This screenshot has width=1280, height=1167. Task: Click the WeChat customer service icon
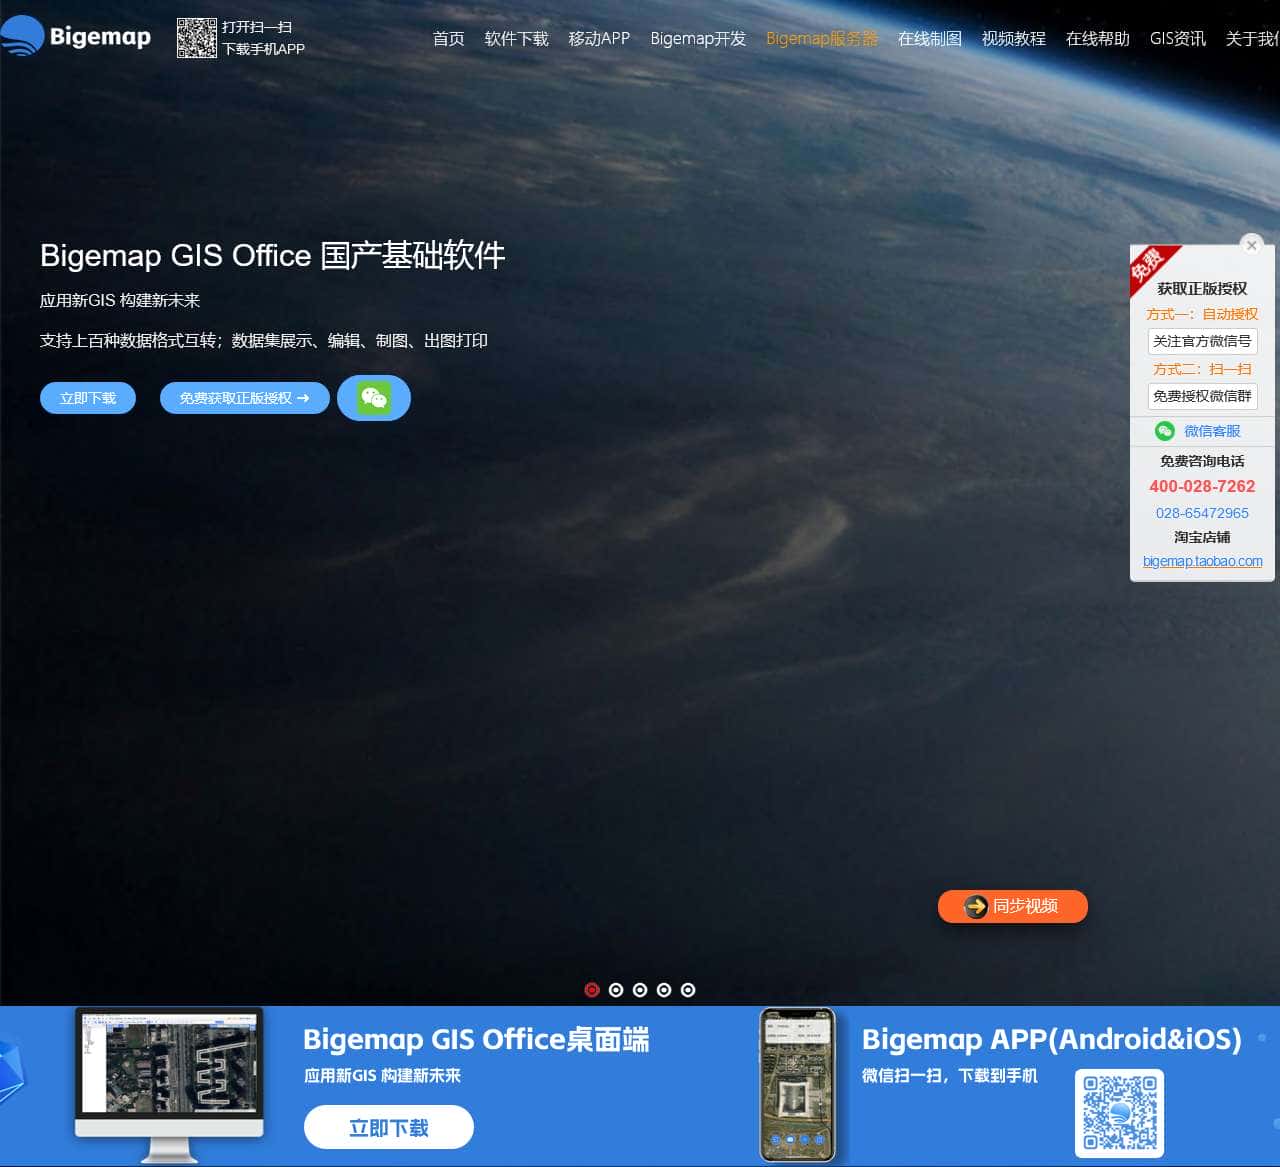(x=1165, y=431)
